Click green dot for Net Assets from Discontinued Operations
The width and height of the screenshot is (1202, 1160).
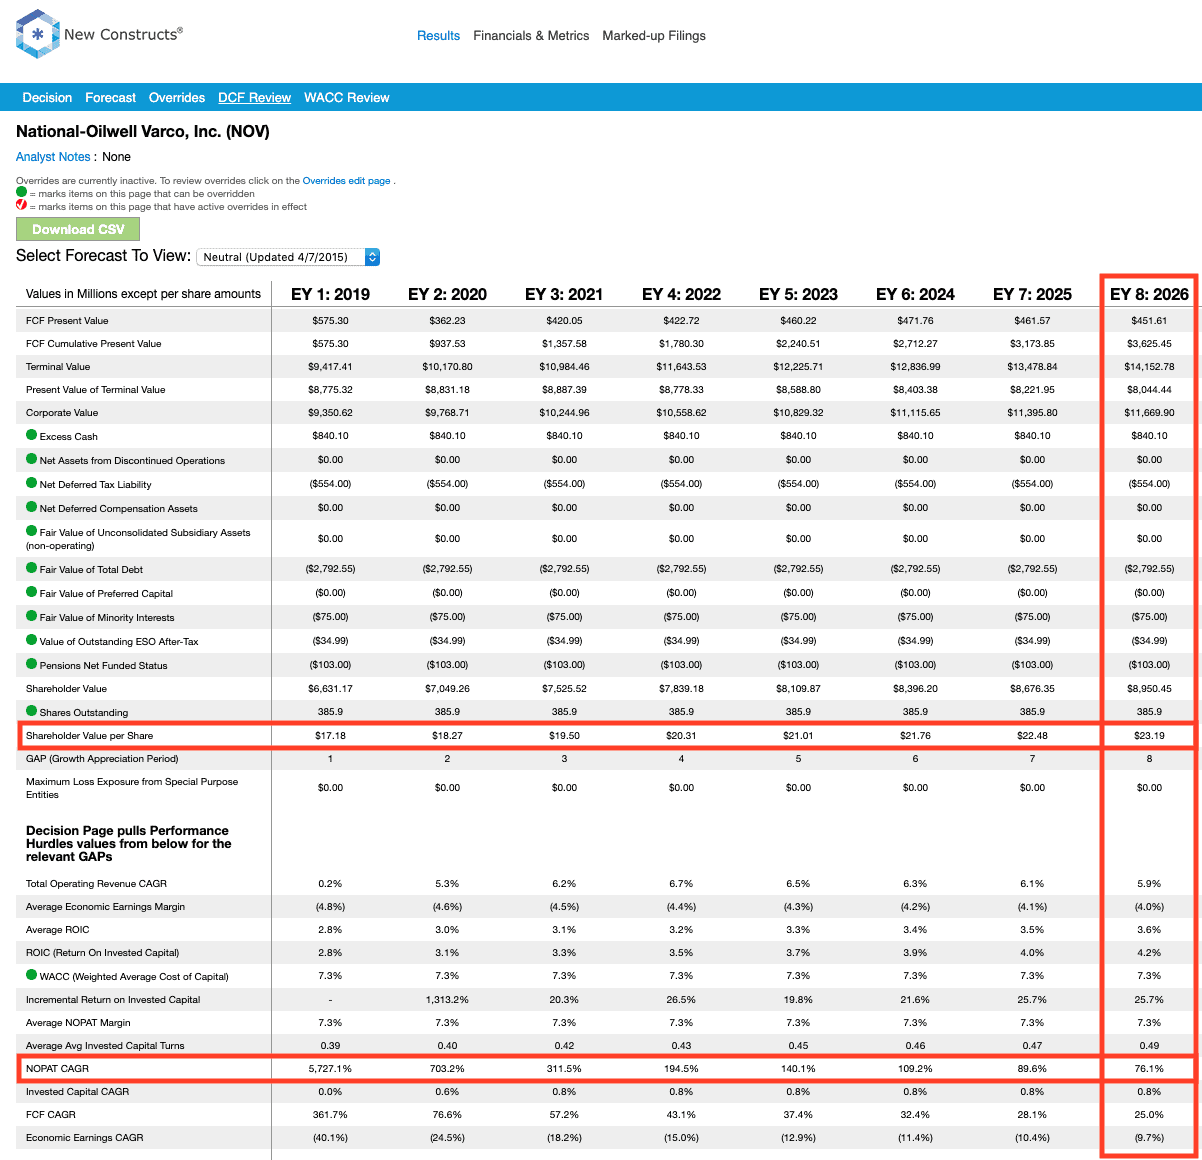click(32, 459)
